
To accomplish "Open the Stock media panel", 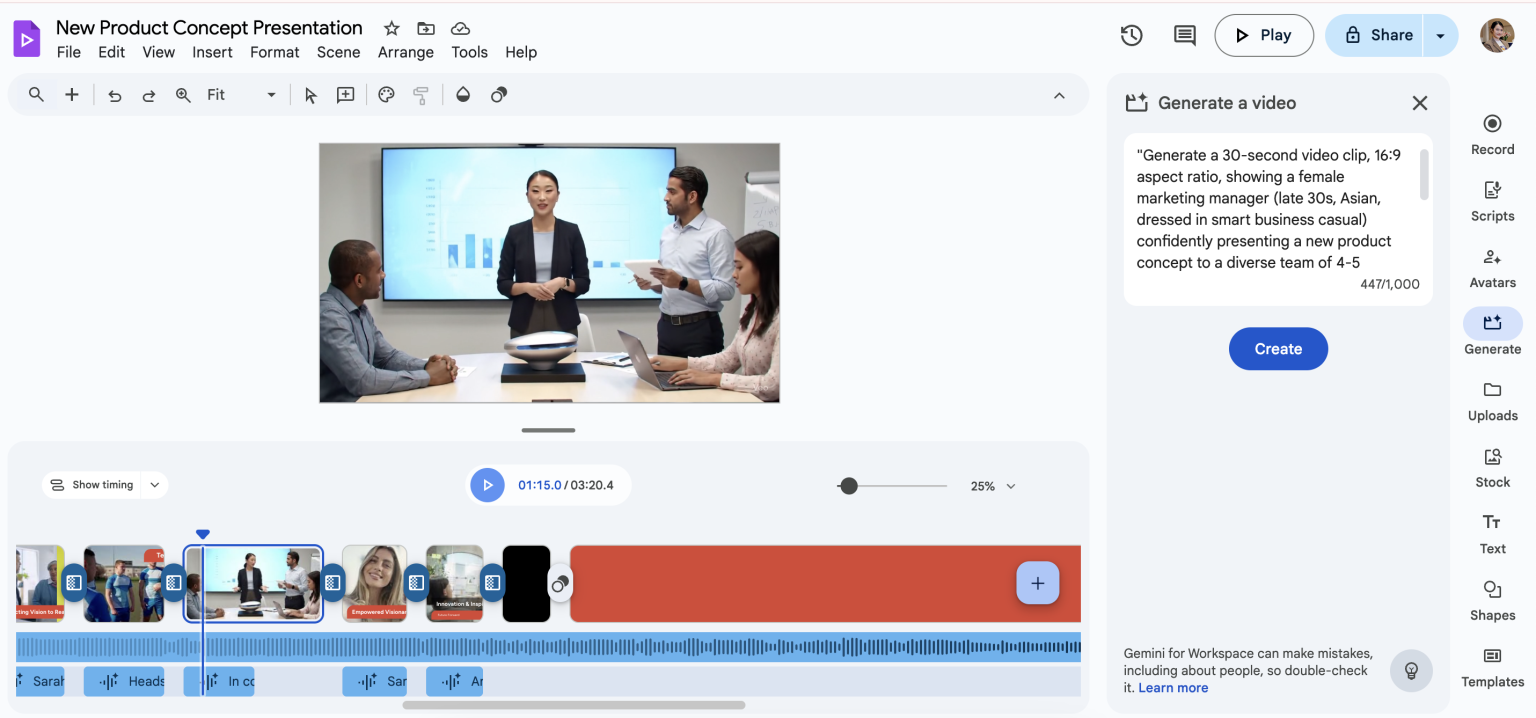I will [x=1492, y=467].
